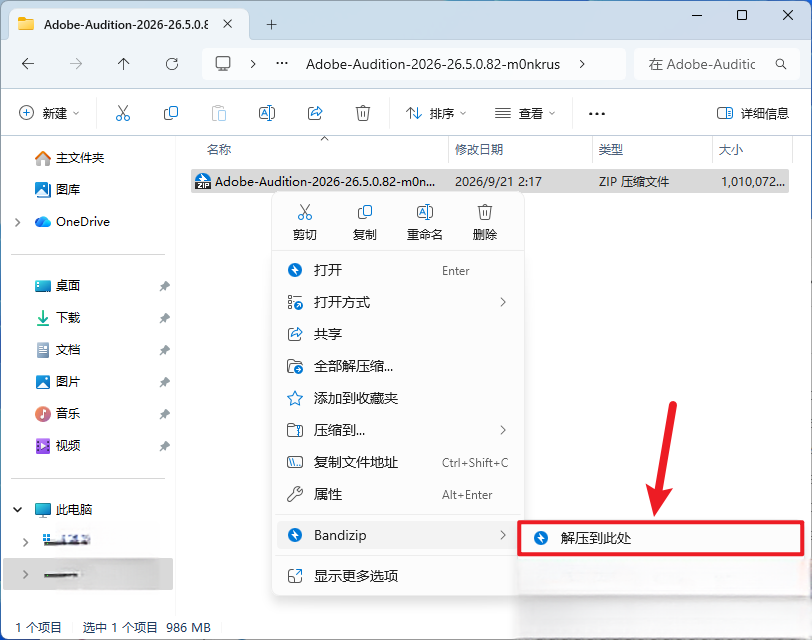Select 打开 in the context menu
Viewport: 812px width, 640px height.
(398, 270)
